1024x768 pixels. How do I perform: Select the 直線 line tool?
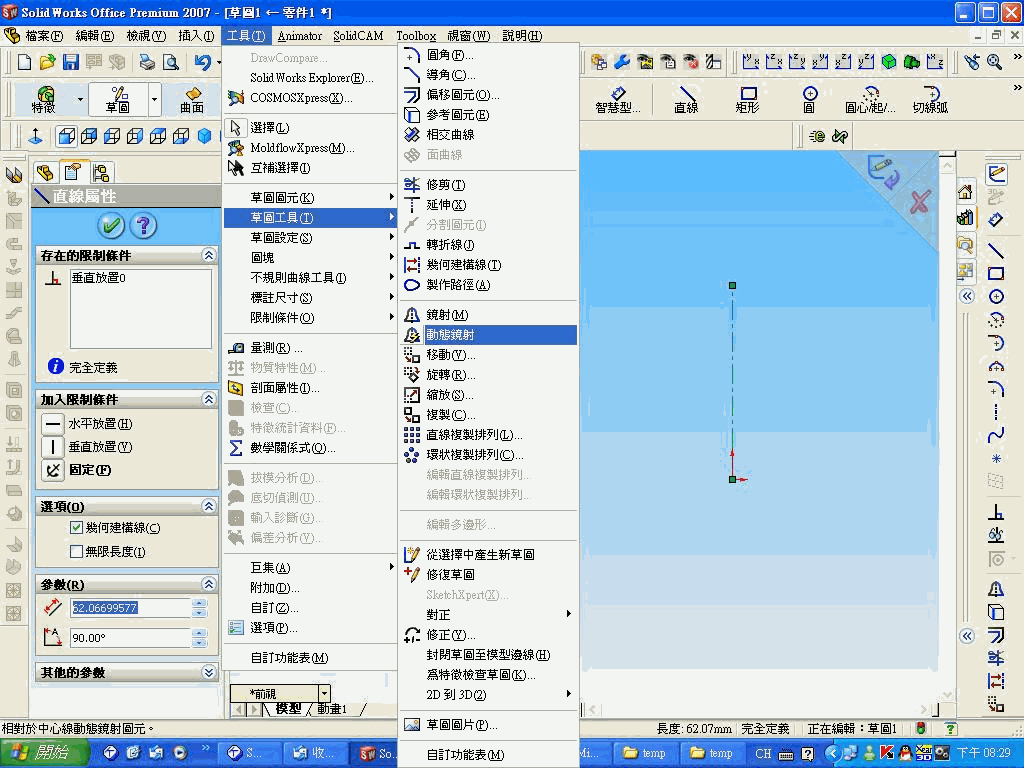pos(686,99)
